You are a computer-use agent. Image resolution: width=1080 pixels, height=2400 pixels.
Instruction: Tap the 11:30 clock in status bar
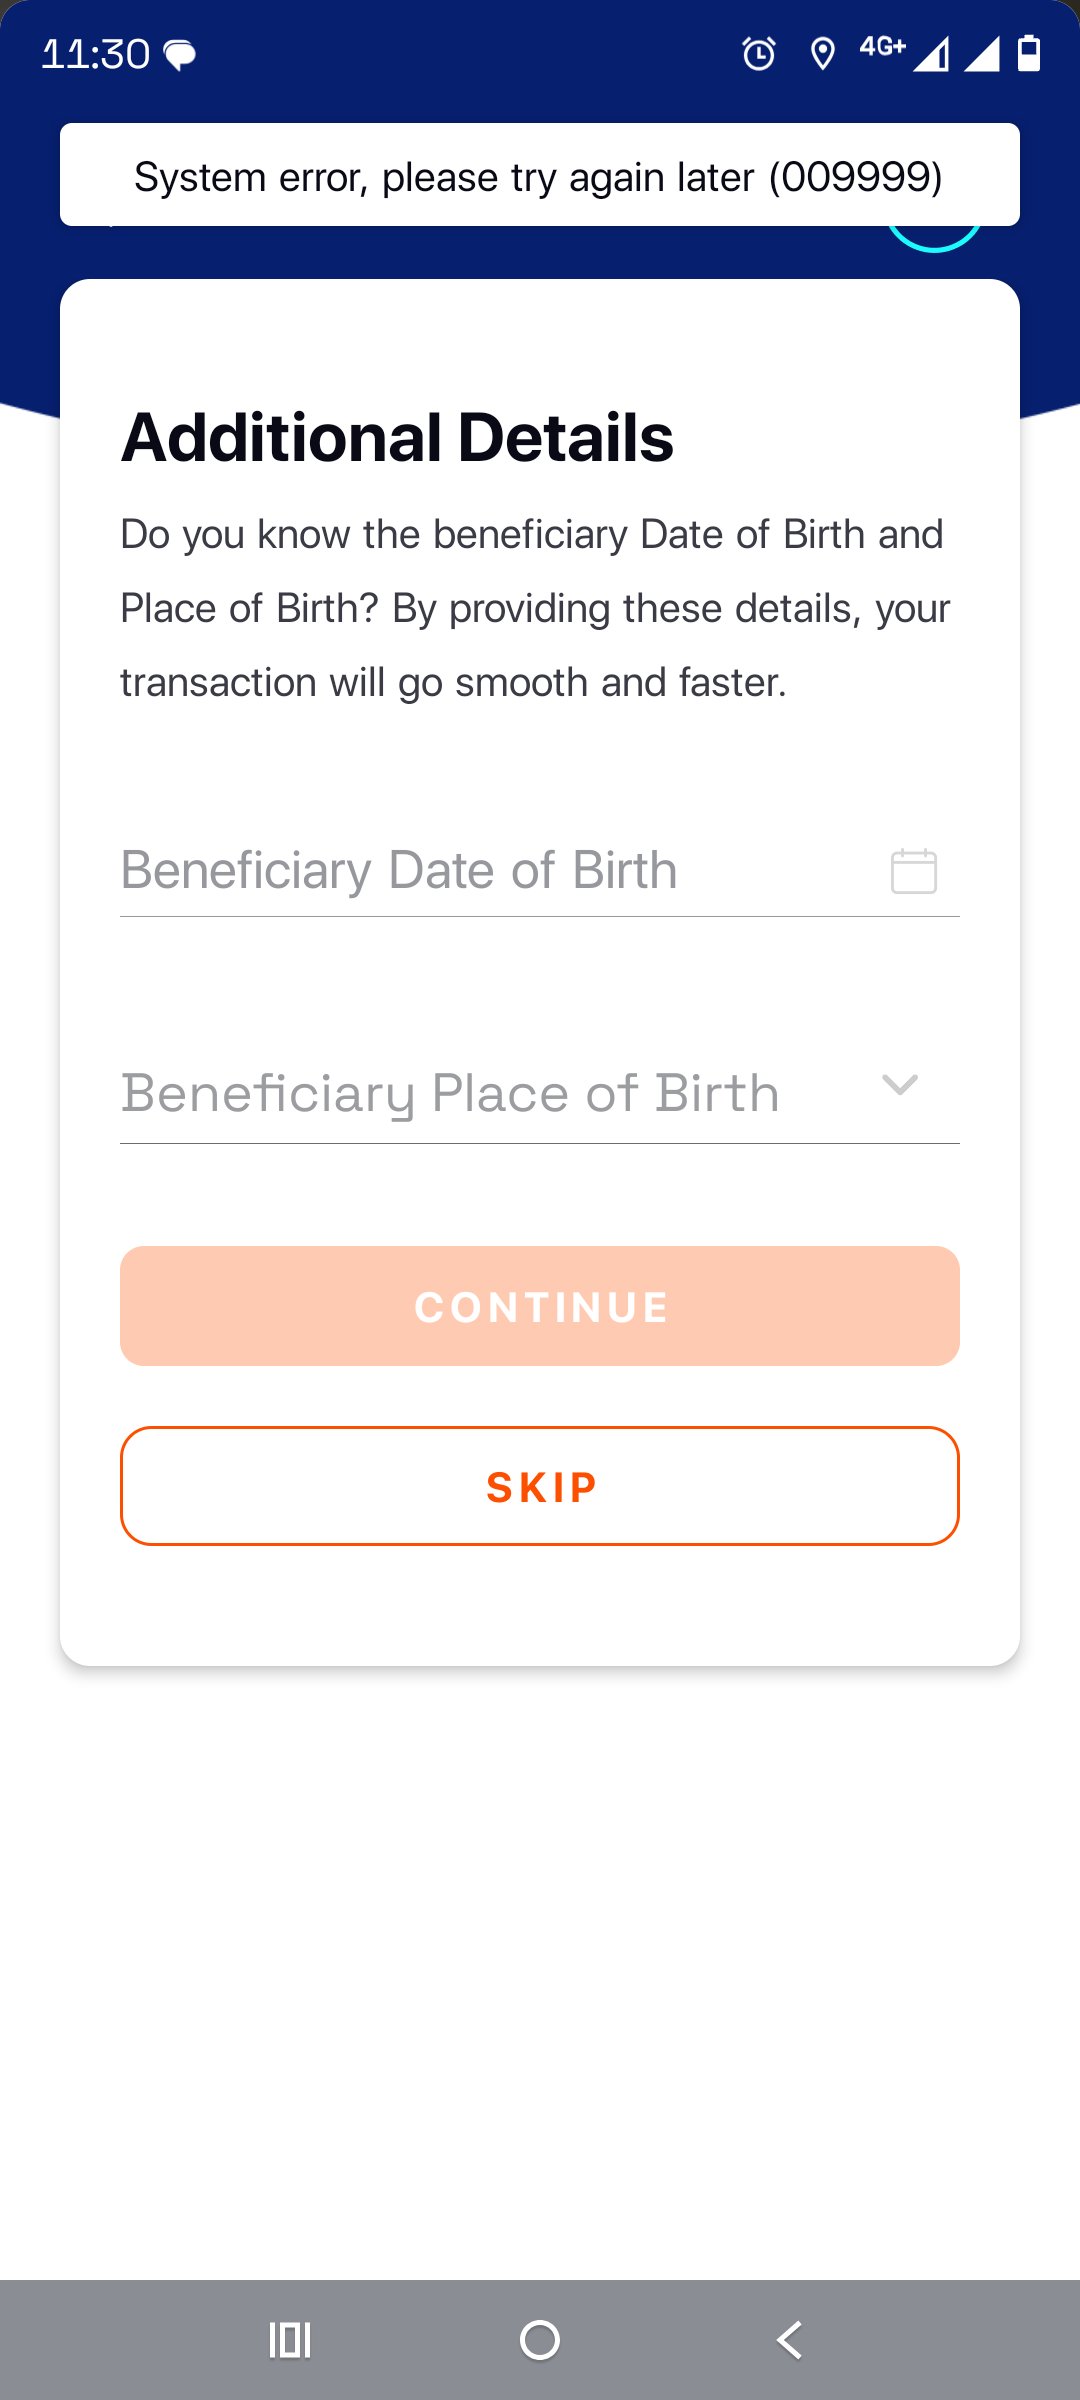click(x=95, y=54)
